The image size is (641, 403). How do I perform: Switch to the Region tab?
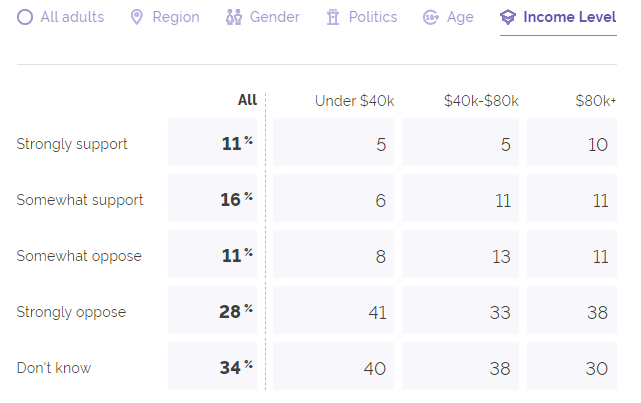coord(176,17)
